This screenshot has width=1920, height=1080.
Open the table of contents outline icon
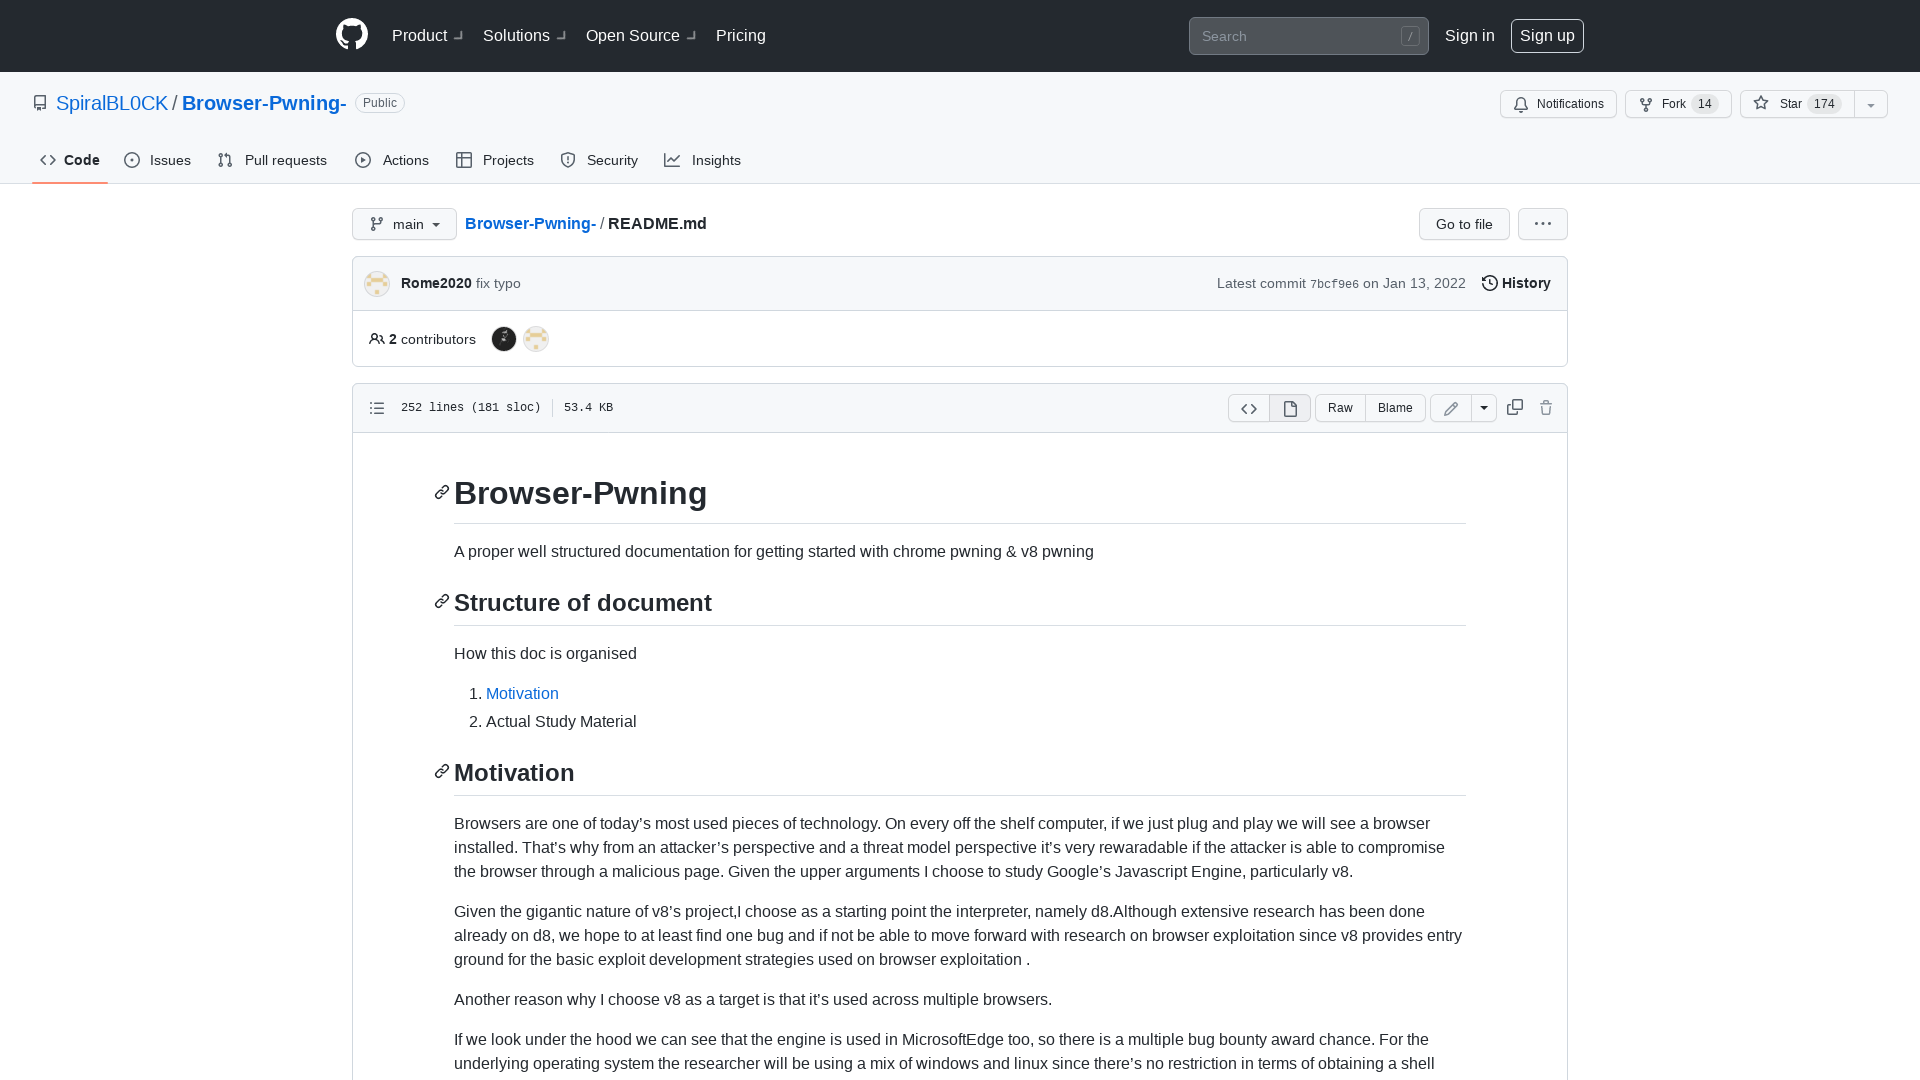377,408
